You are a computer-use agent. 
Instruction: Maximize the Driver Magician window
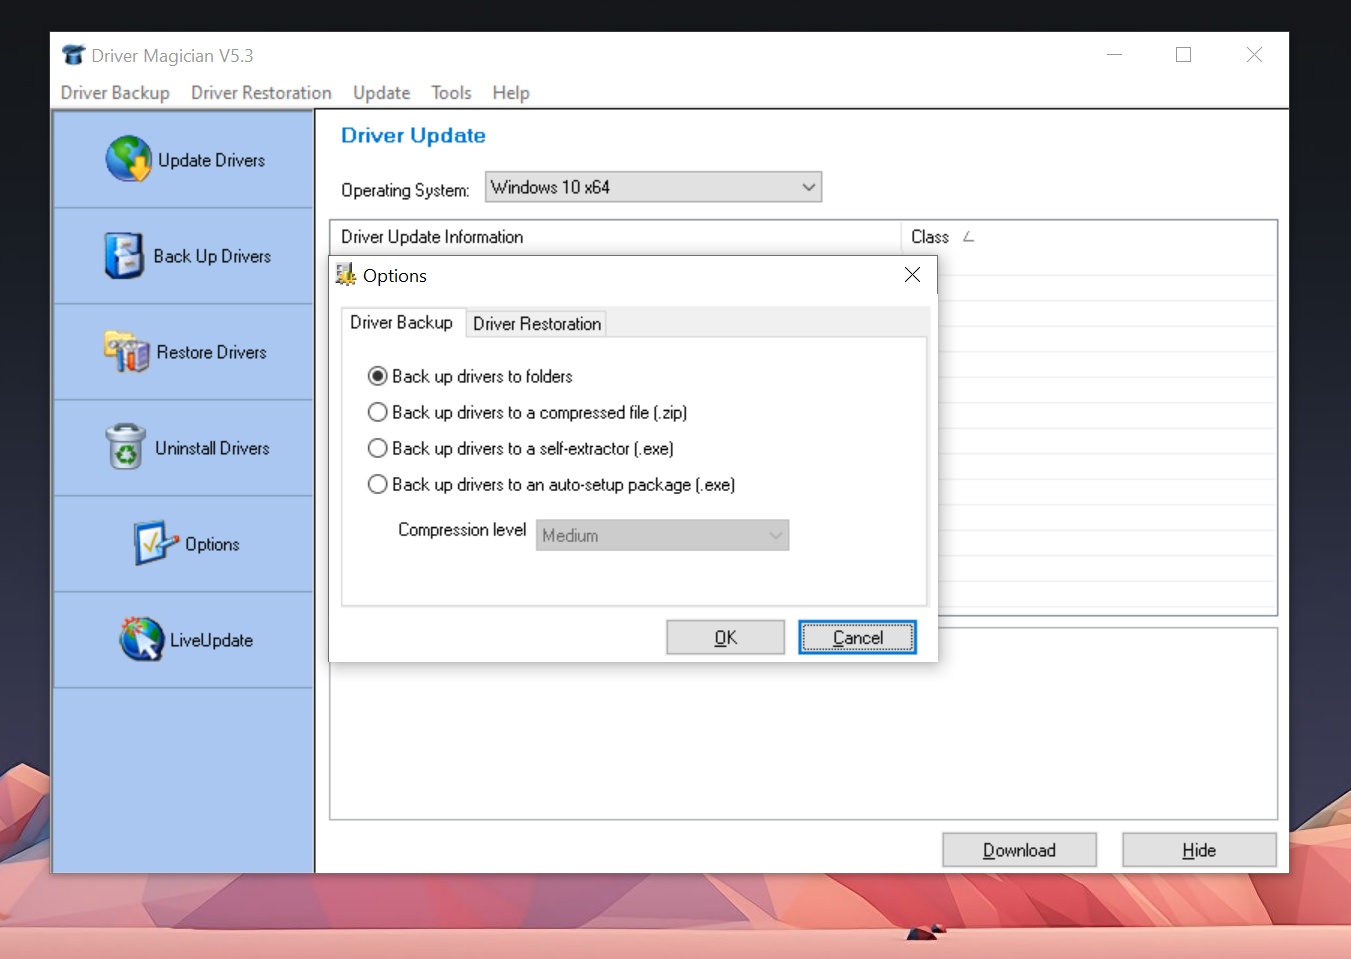coord(1183,55)
